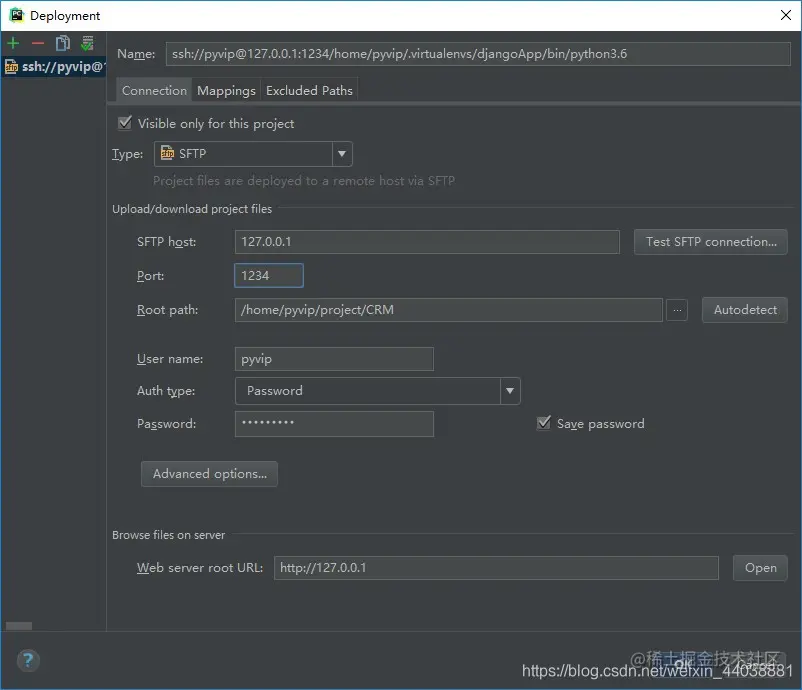Click the Open button for web server URL
The image size is (802, 690).
(x=760, y=568)
